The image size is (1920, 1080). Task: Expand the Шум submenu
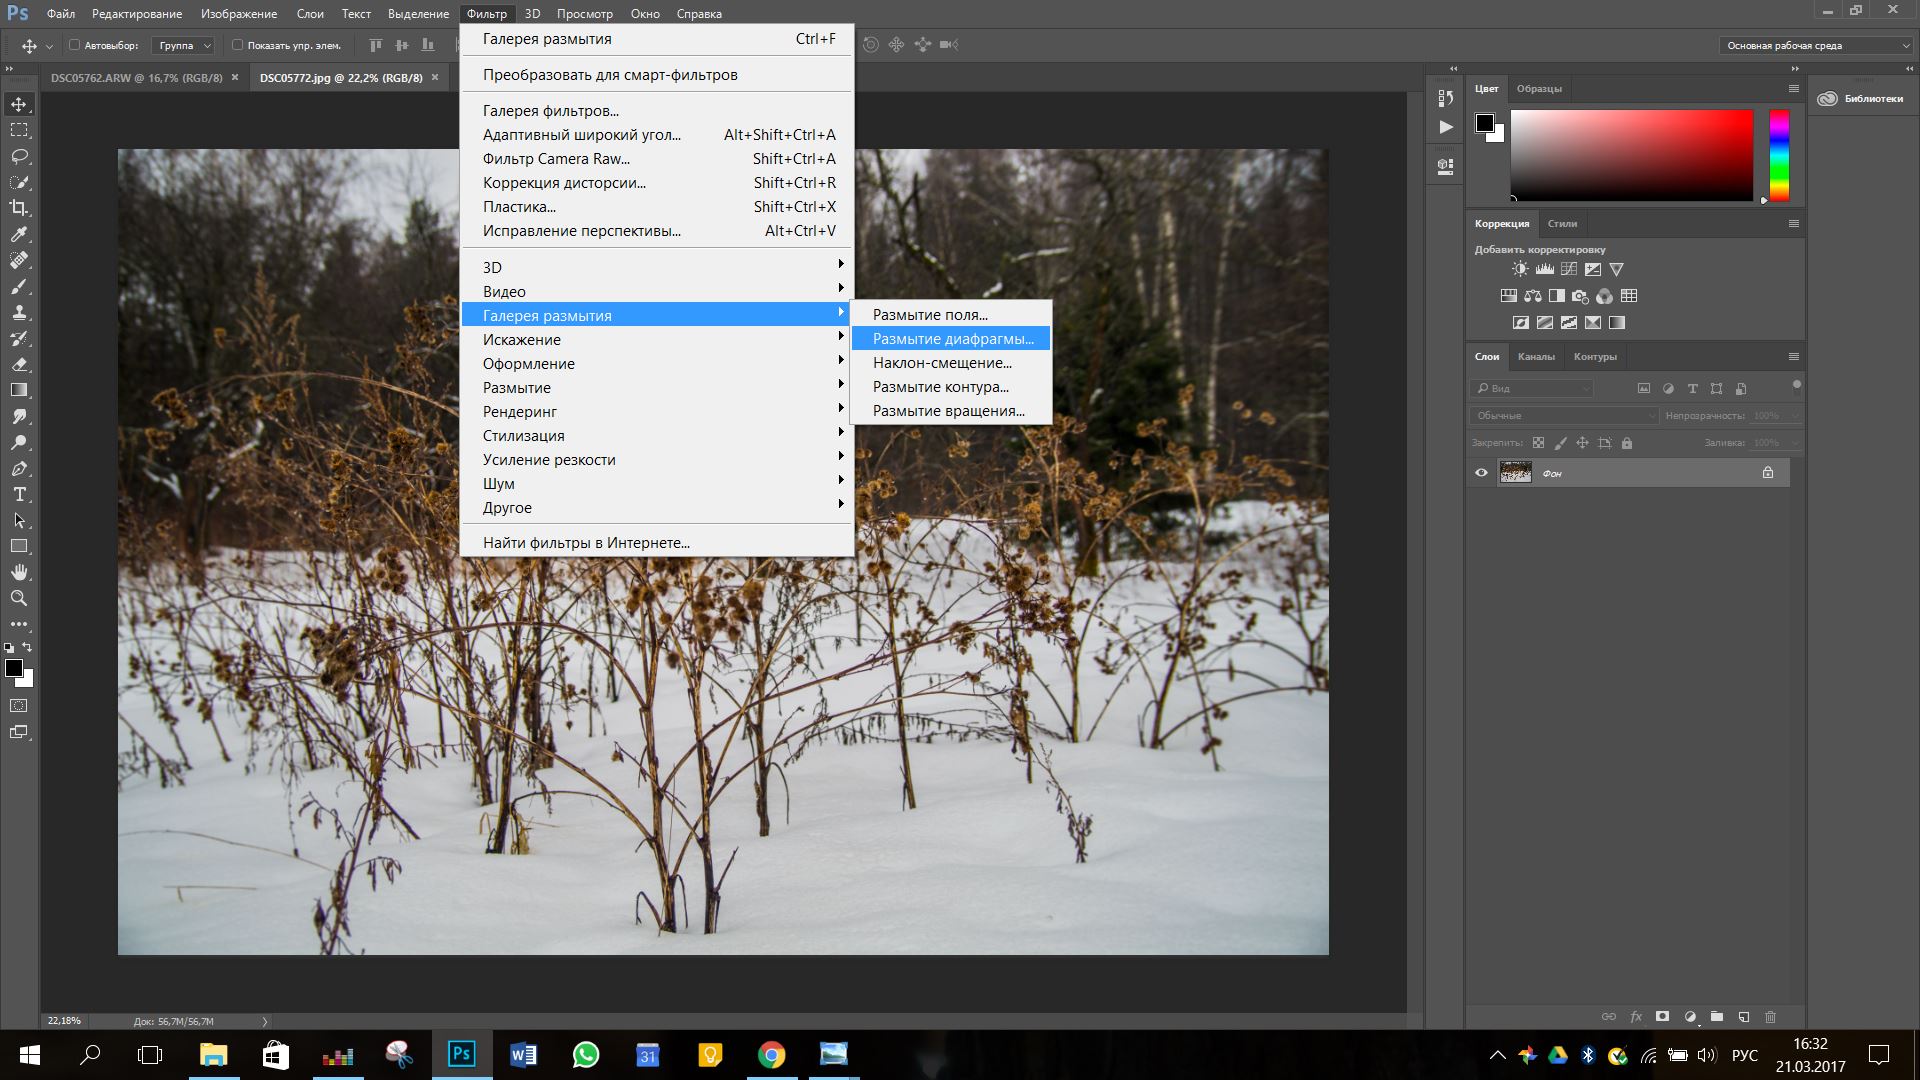point(656,483)
